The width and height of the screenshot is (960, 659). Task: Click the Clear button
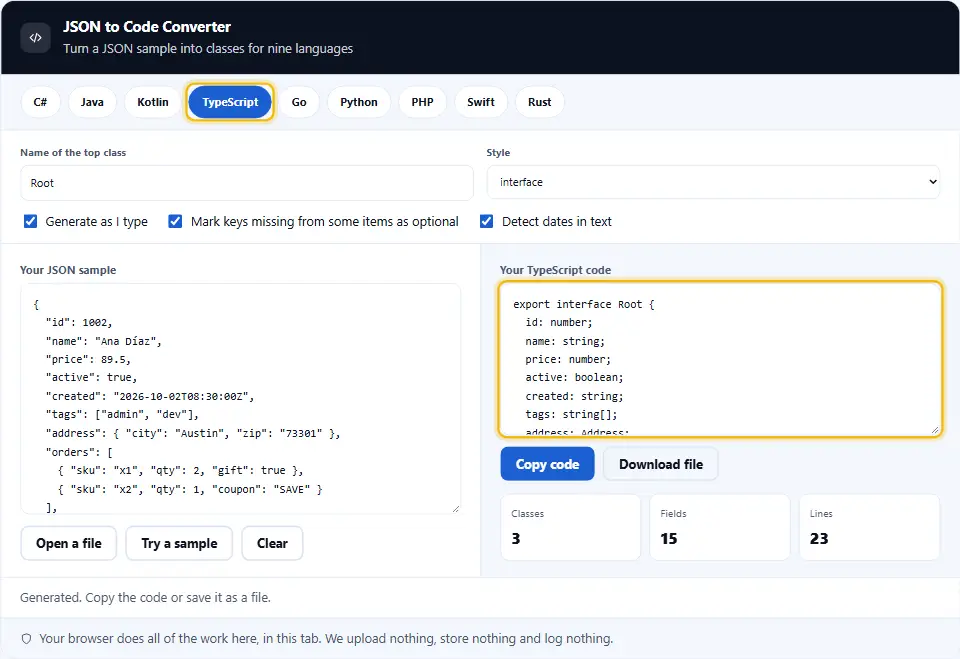272,543
